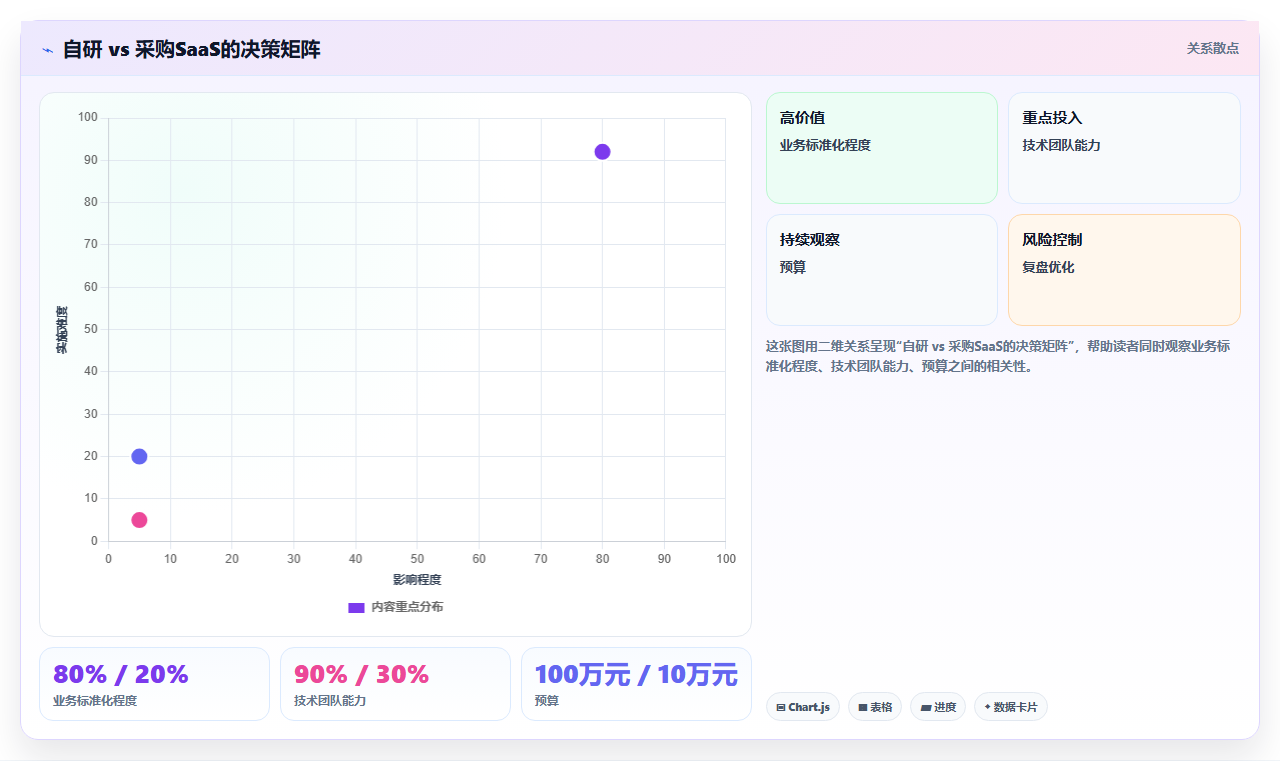Screen dimensions: 1280x761
Task: Click the lightning icon beside the title
Action: click(47, 49)
